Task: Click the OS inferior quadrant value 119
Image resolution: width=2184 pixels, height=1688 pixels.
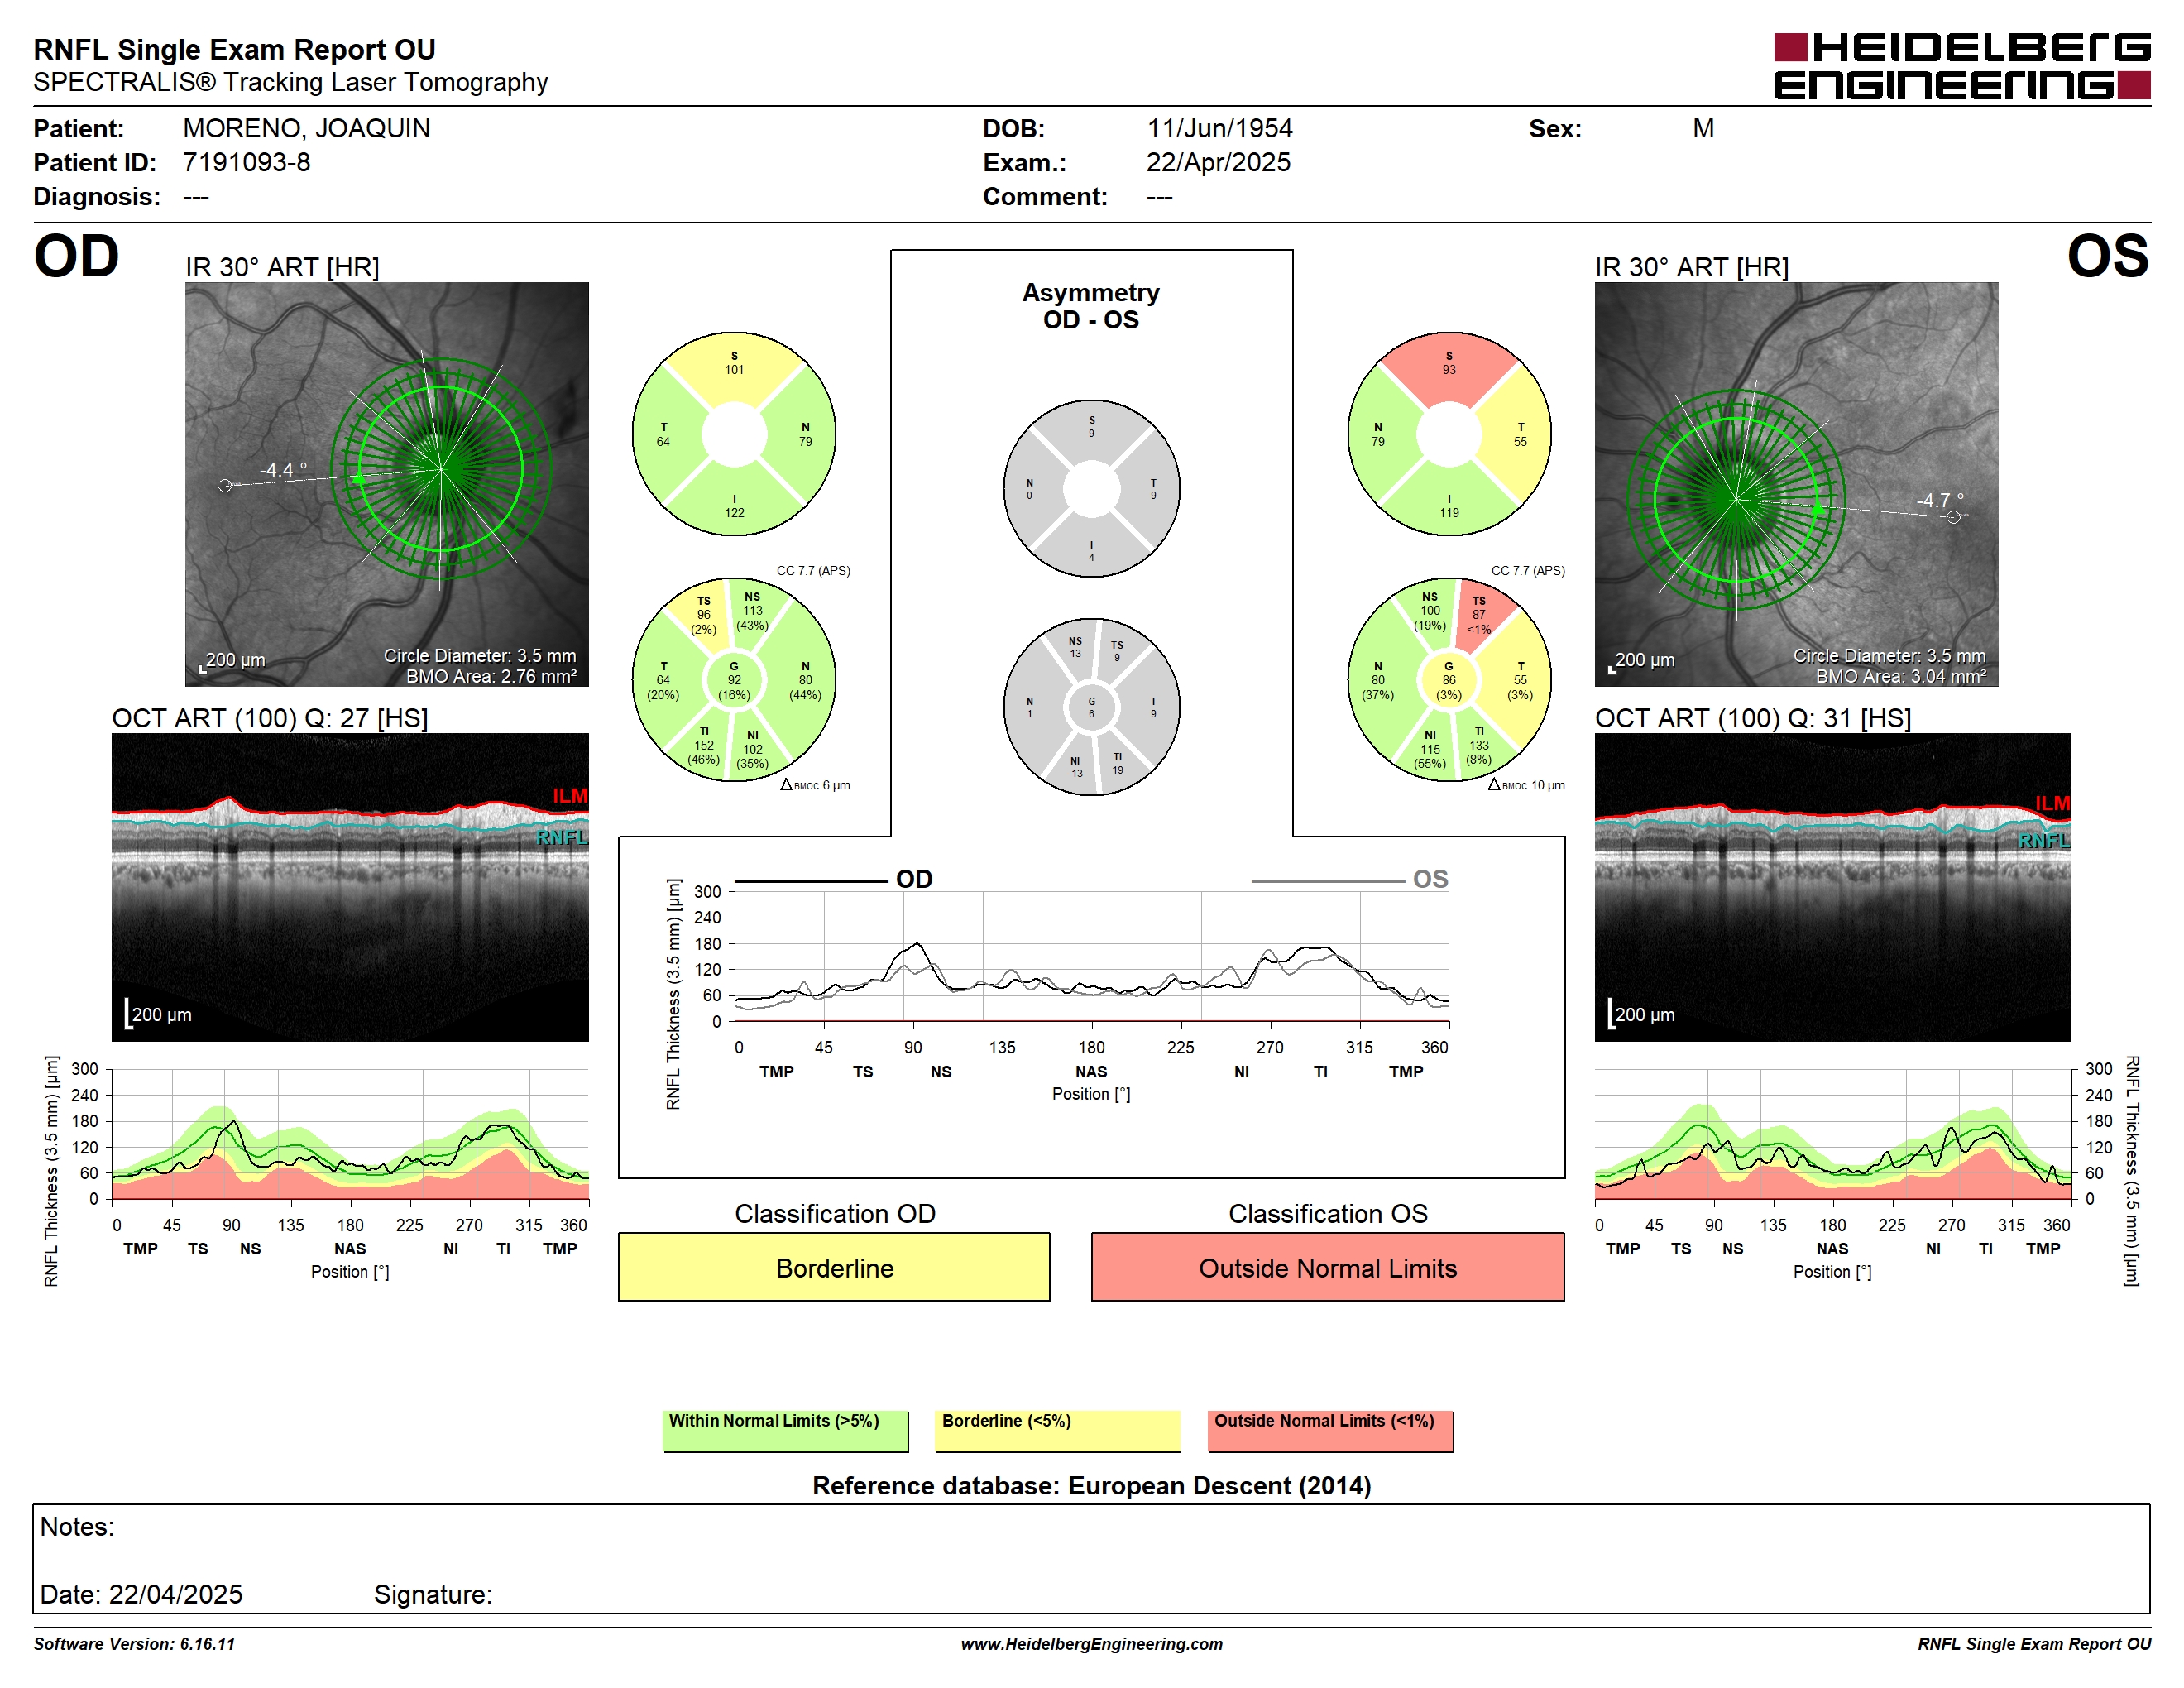Action: (1449, 512)
